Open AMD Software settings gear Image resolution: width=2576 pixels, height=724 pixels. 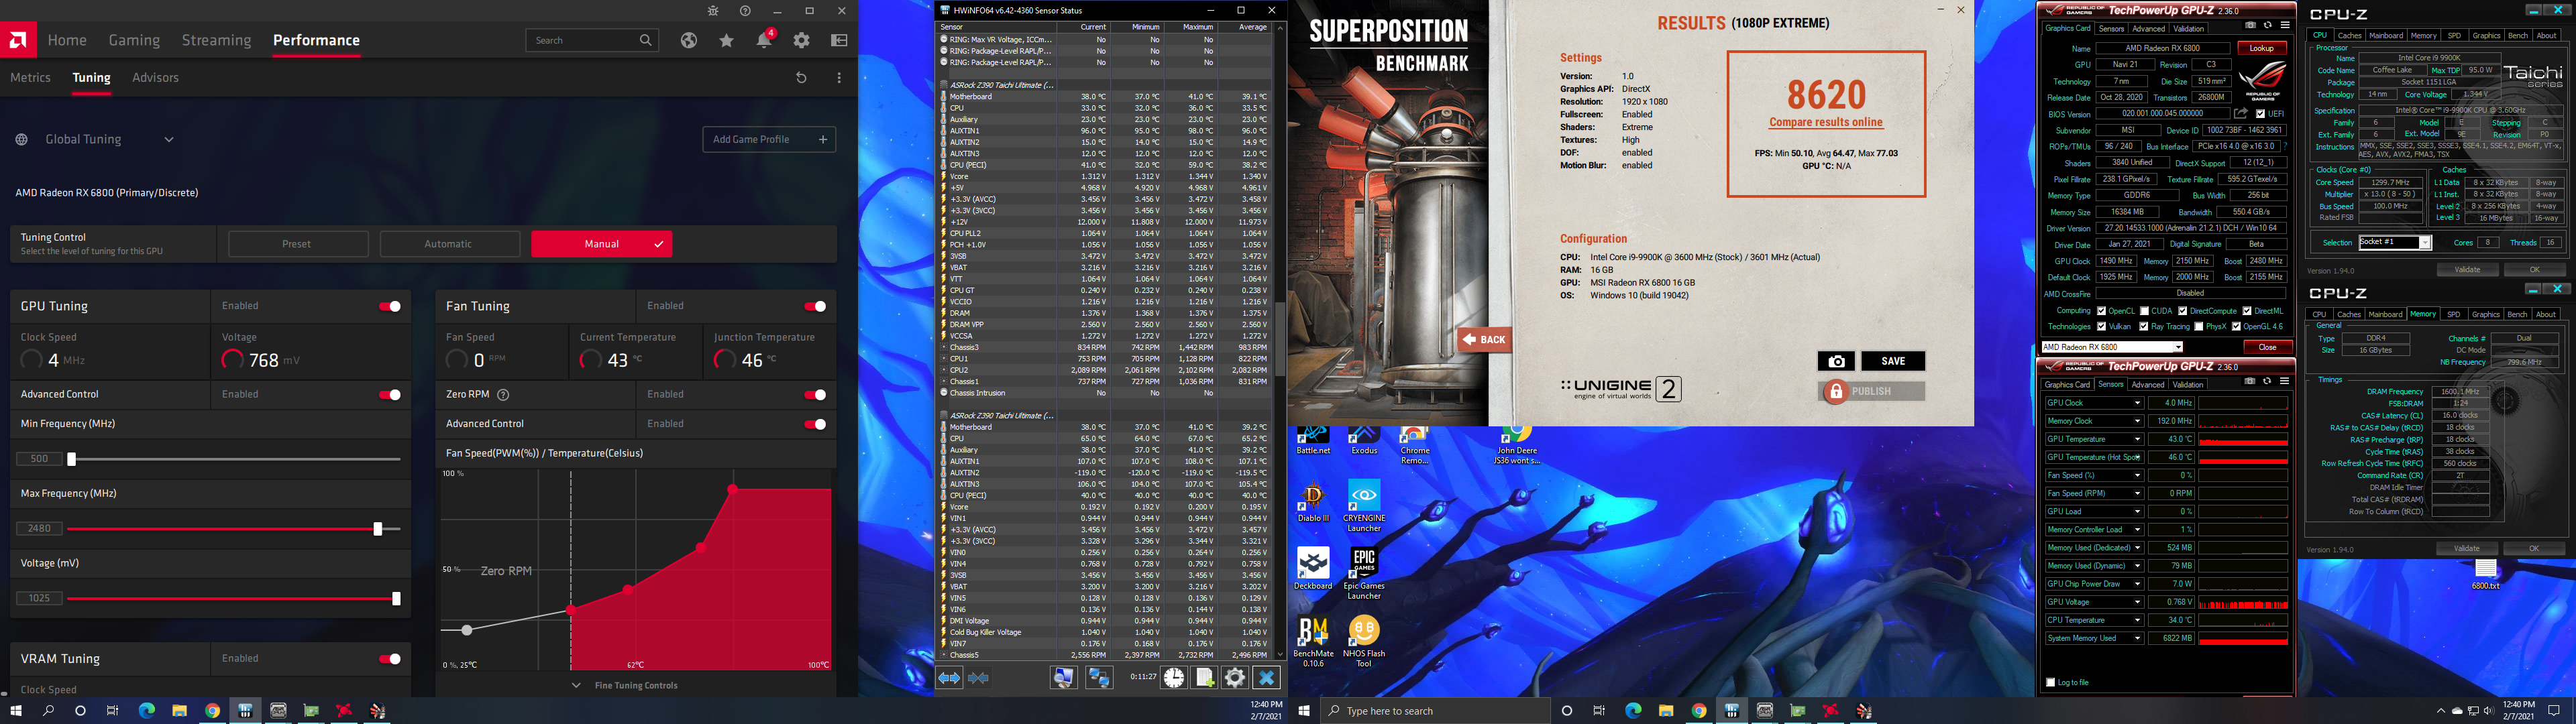[801, 40]
